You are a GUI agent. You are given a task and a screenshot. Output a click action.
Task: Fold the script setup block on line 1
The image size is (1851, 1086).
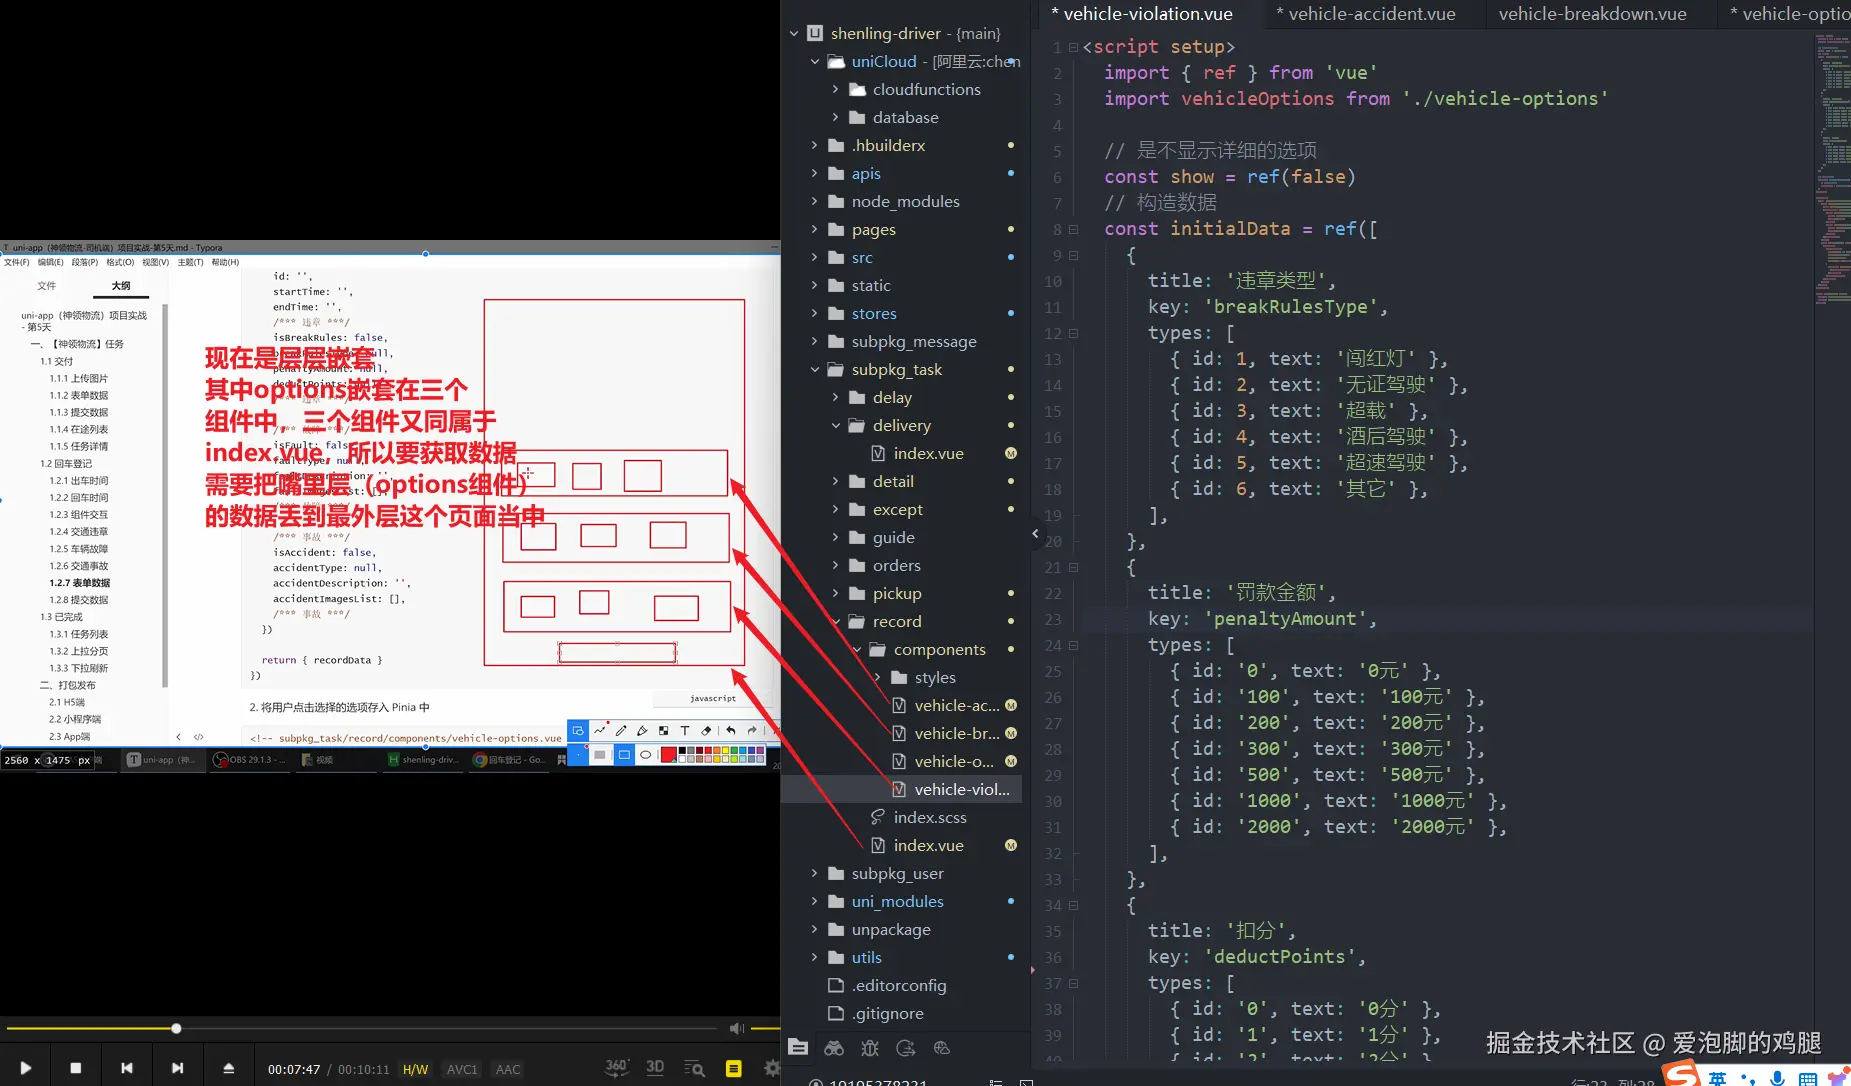pyautogui.click(x=1073, y=47)
